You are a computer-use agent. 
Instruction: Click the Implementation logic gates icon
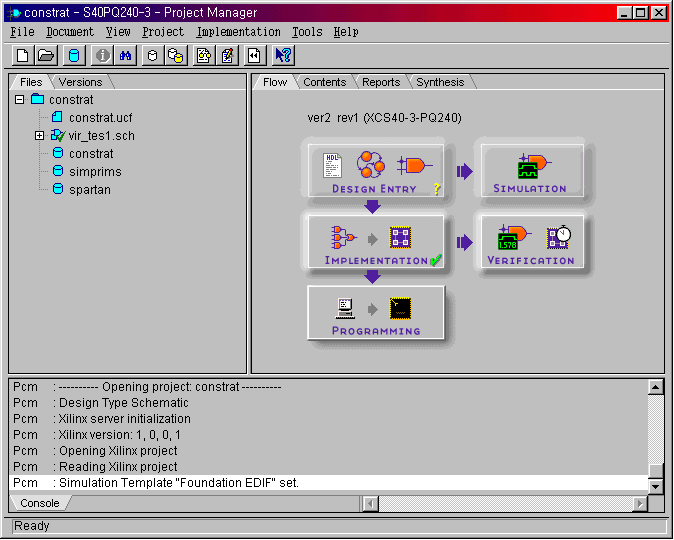[343, 237]
